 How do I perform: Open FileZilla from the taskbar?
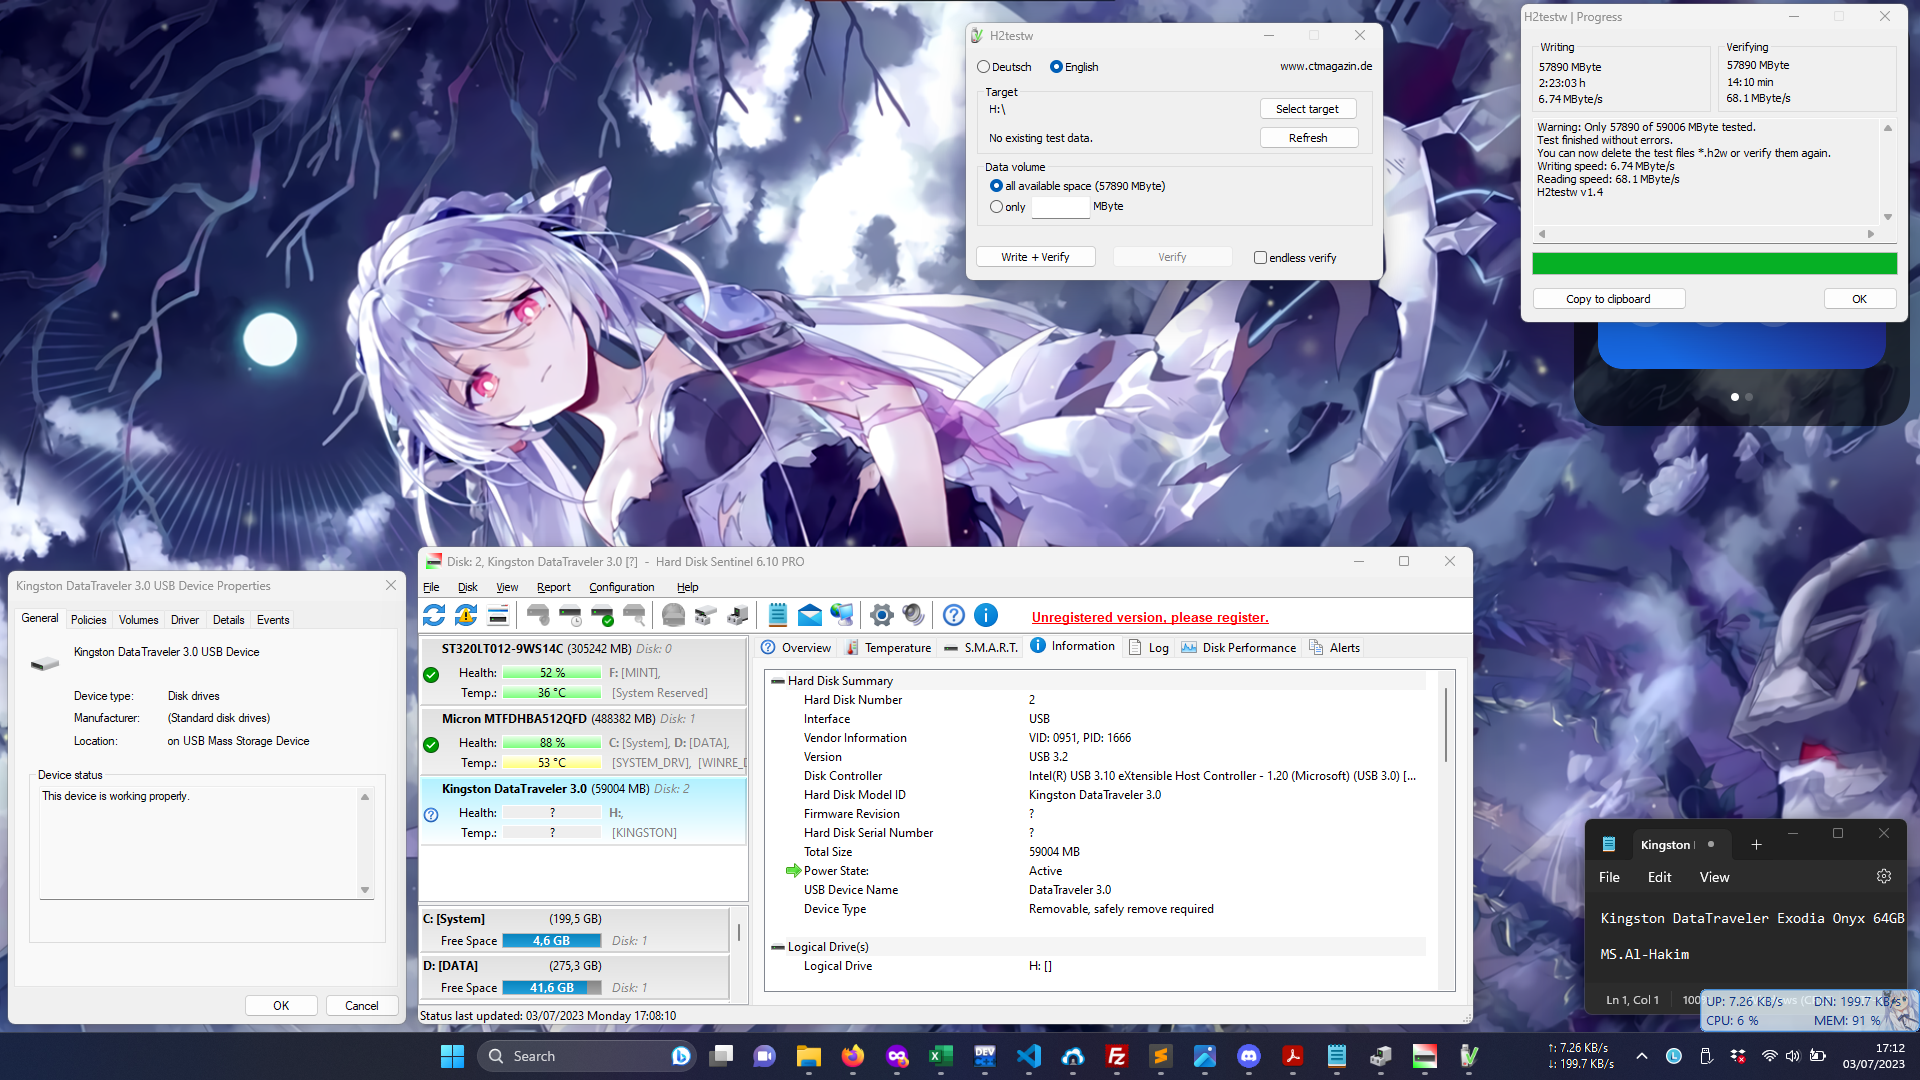click(1117, 1056)
